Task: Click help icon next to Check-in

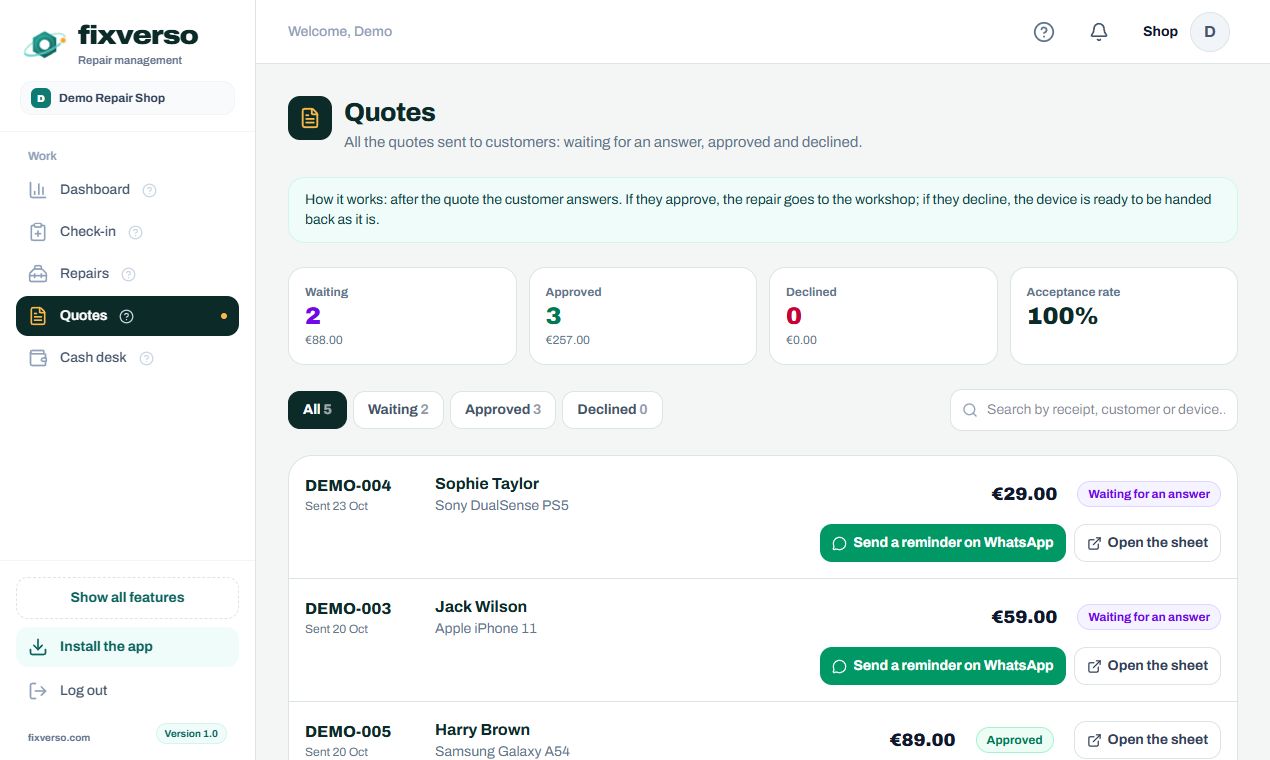Action: pyautogui.click(x=136, y=232)
